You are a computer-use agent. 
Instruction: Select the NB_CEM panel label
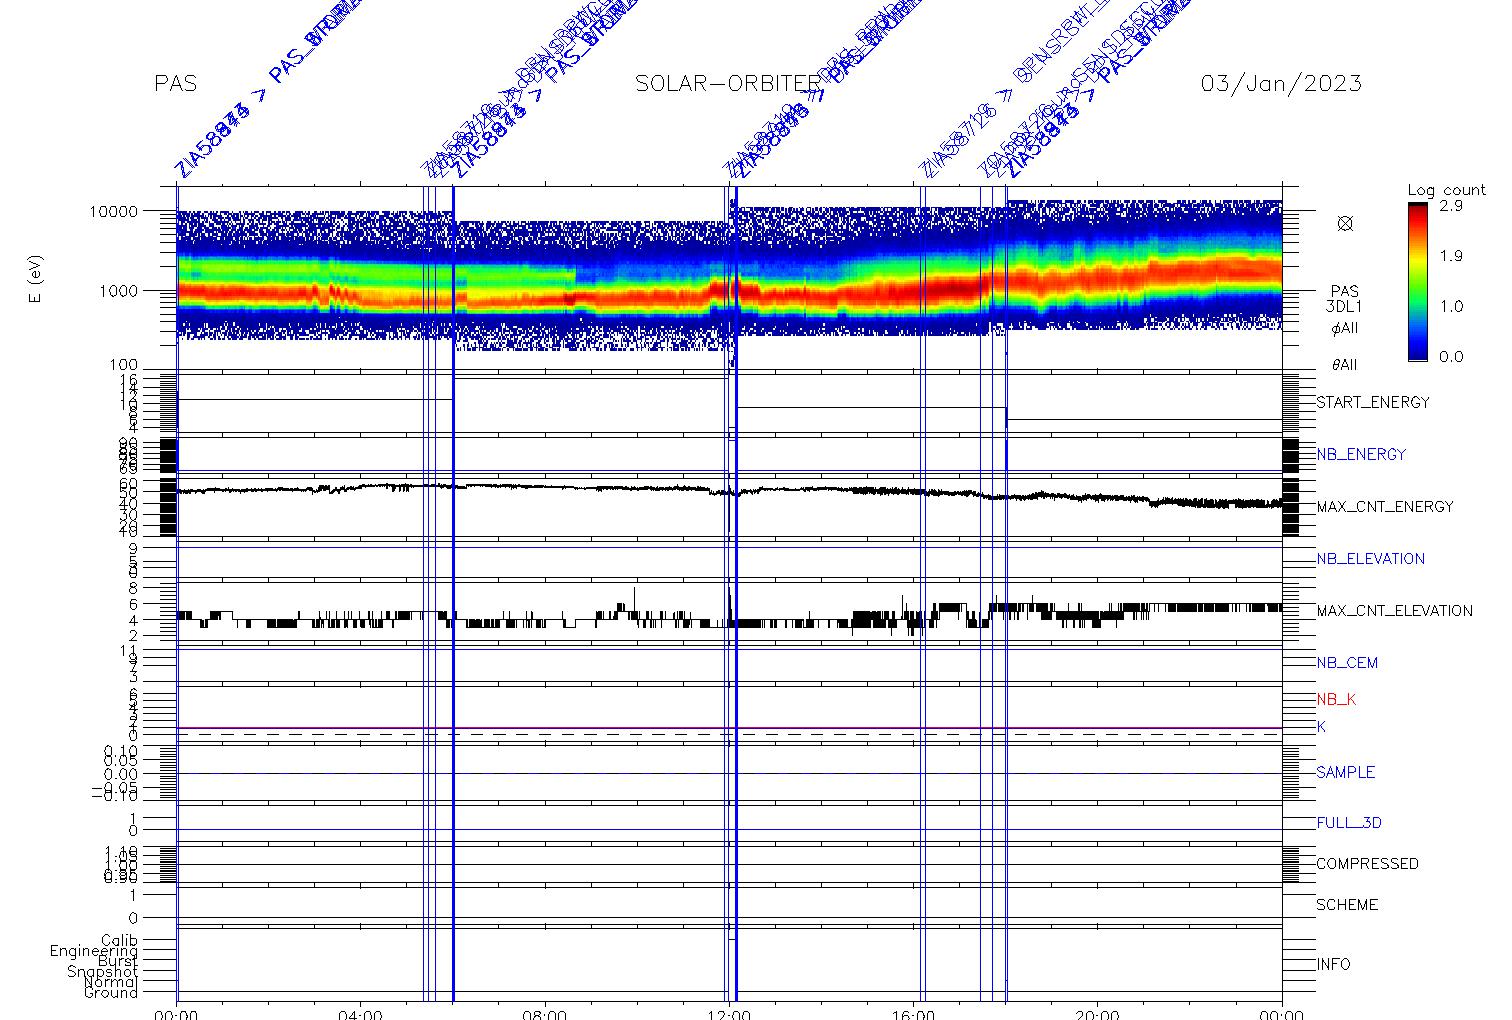(x=1347, y=663)
